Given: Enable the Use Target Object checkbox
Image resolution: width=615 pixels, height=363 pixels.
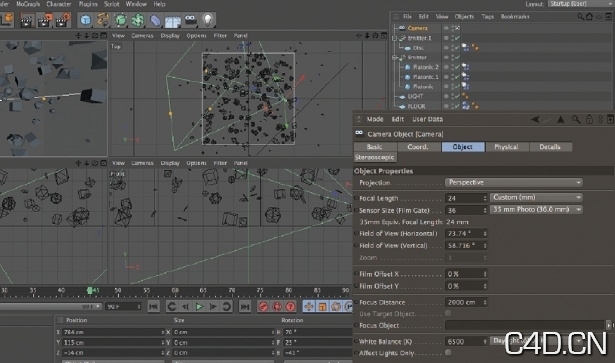Looking at the screenshot, I should tap(448, 313).
